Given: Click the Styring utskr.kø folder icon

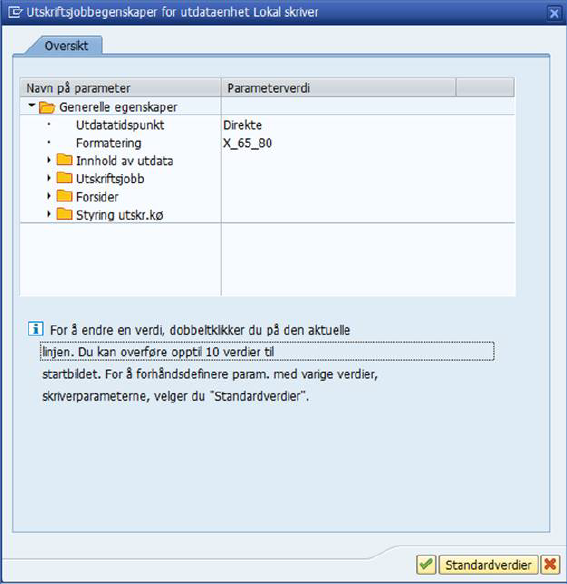Looking at the screenshot, I should 64,214.
